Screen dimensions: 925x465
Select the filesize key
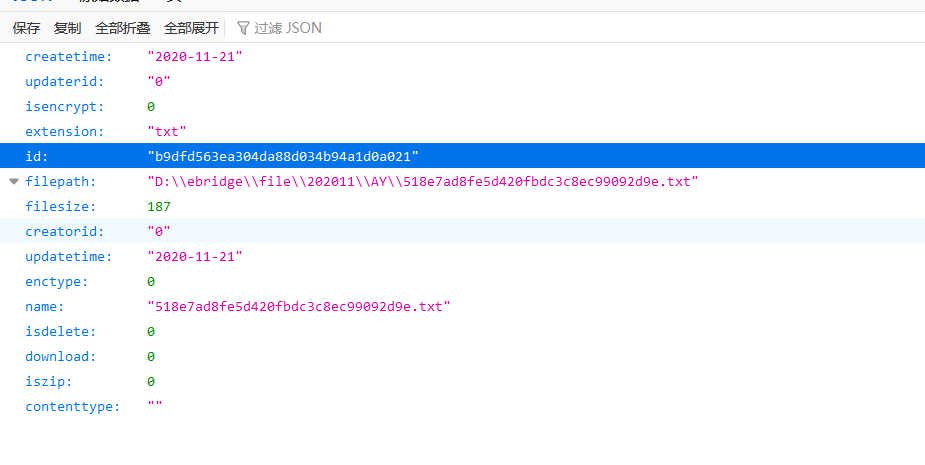tap(60, 207)
